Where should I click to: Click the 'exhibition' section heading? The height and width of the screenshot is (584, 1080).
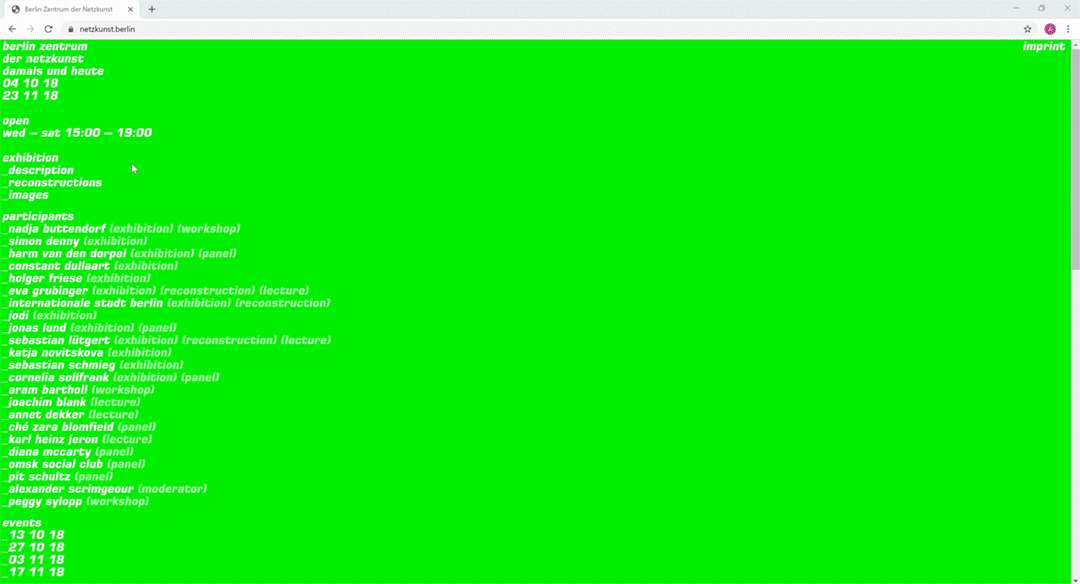30,158
